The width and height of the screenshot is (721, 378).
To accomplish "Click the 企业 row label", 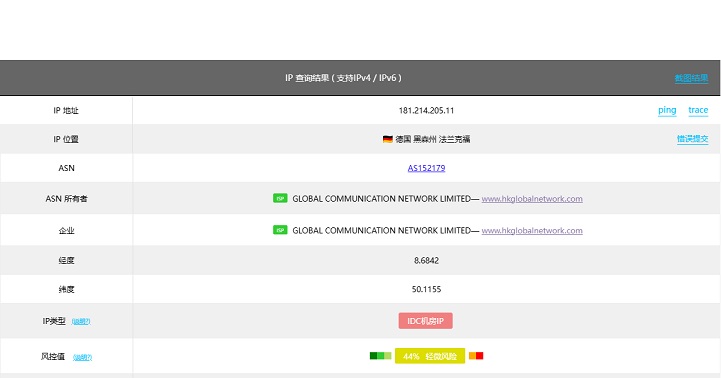I will pyautogui.click(x=66, y=230).
